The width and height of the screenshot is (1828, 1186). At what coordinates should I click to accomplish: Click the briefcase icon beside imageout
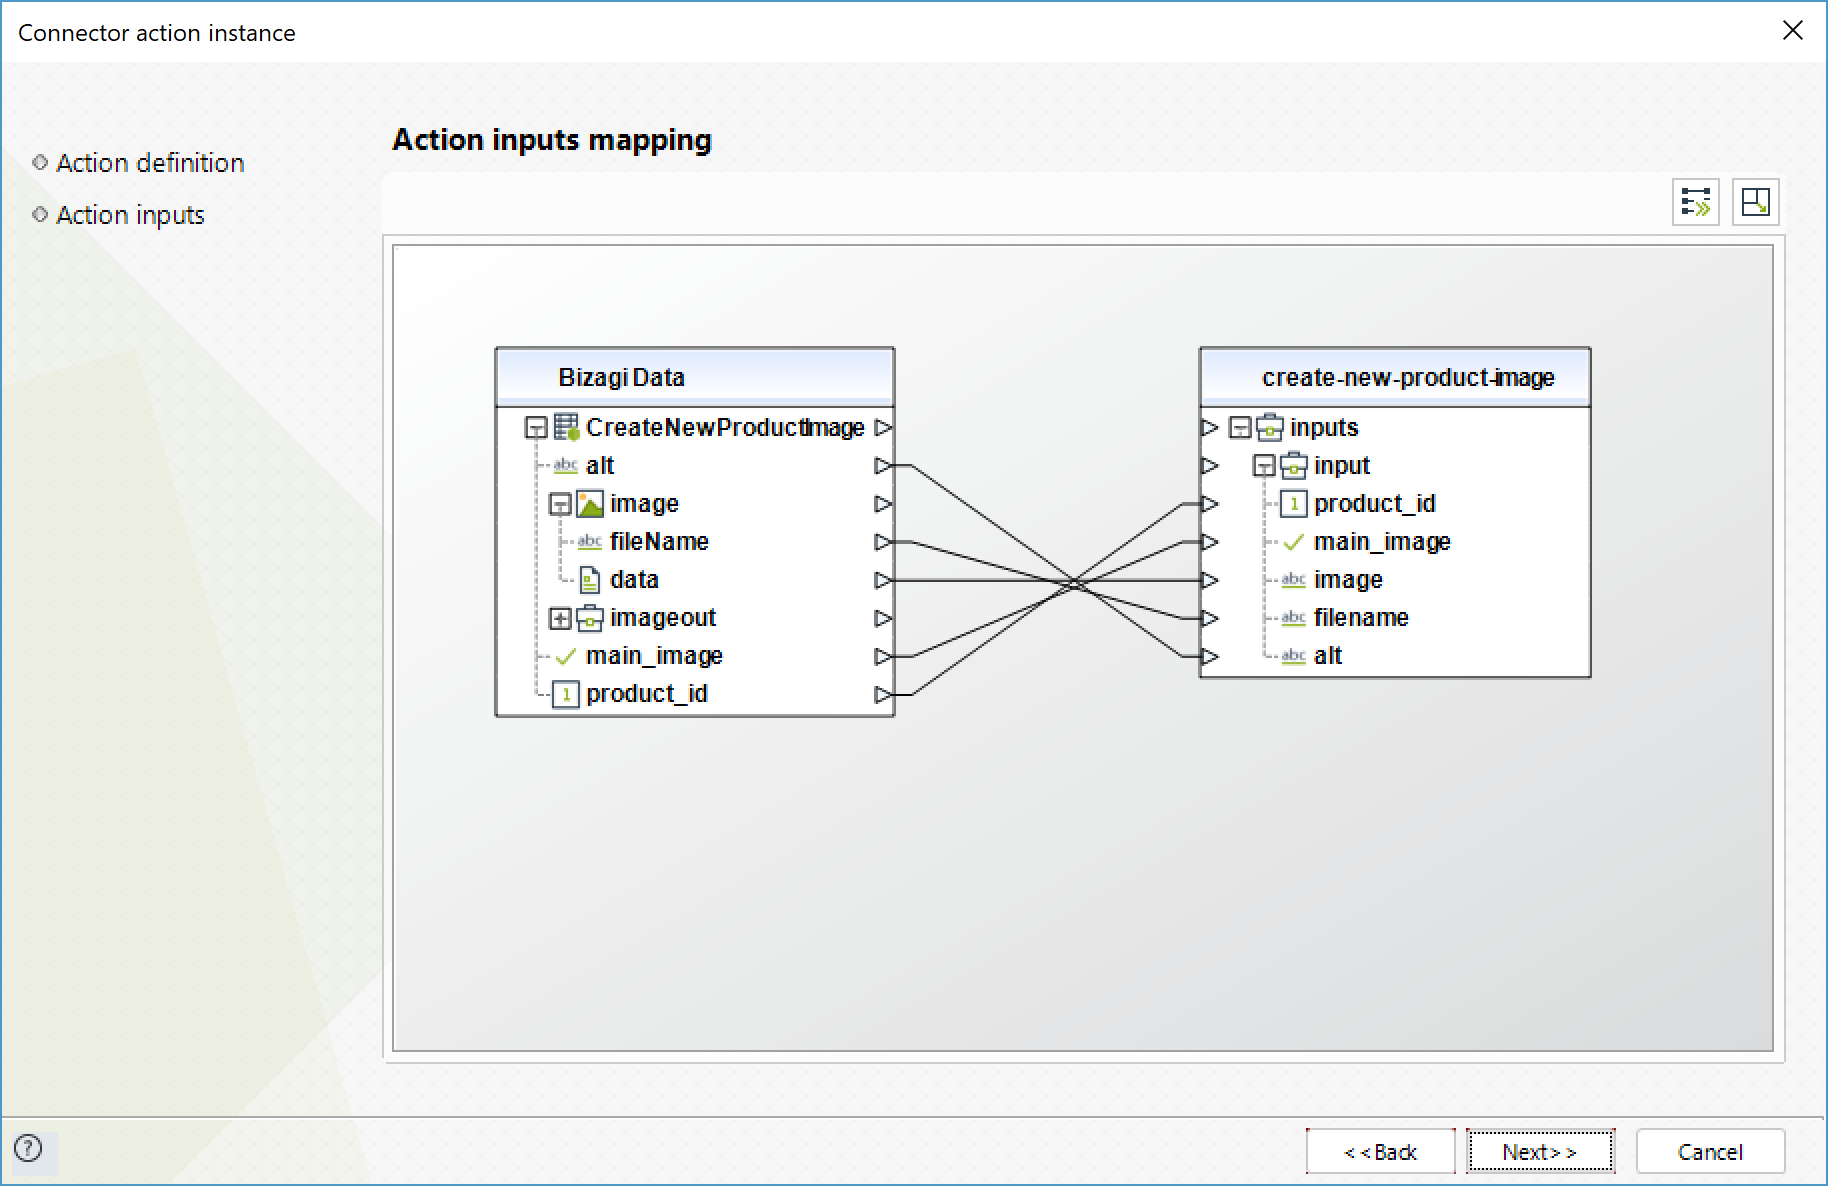tap(590, 618)
